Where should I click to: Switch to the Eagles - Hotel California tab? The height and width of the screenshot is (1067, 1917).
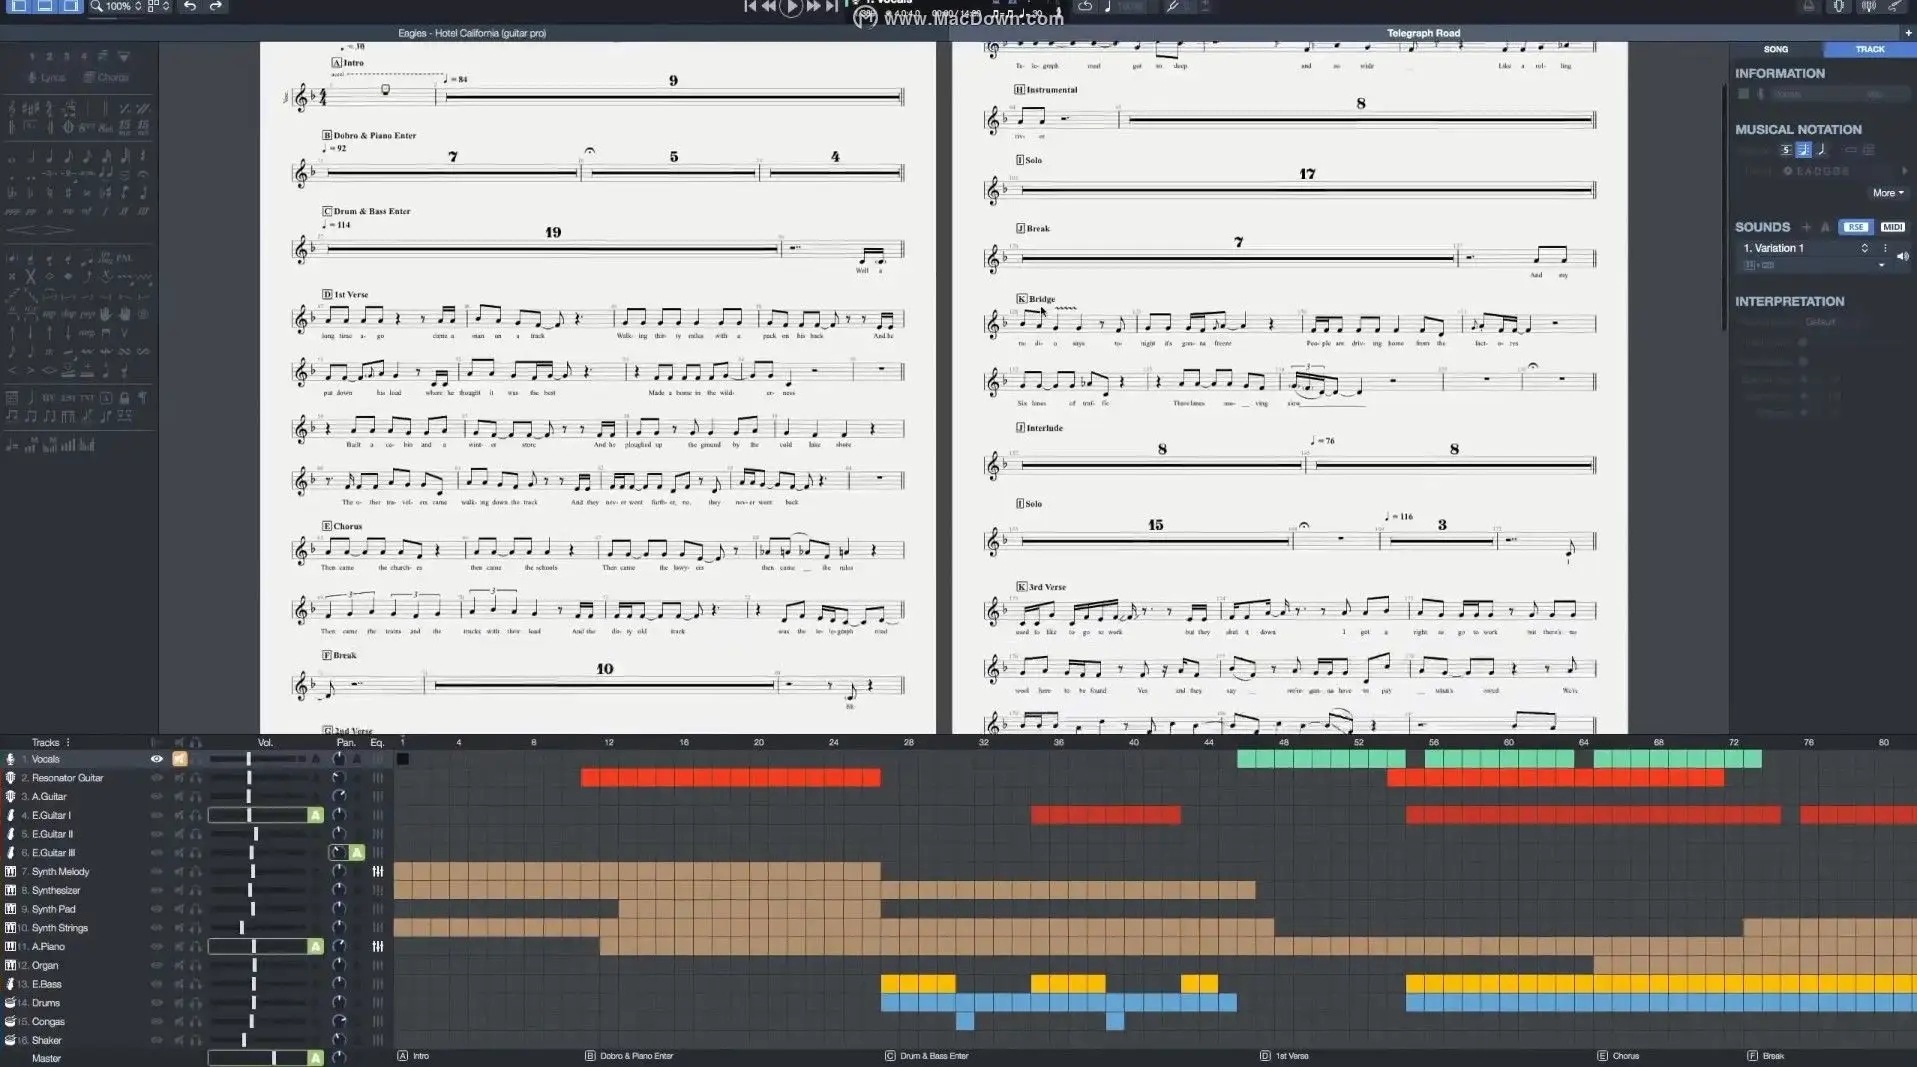coord(472,33)
